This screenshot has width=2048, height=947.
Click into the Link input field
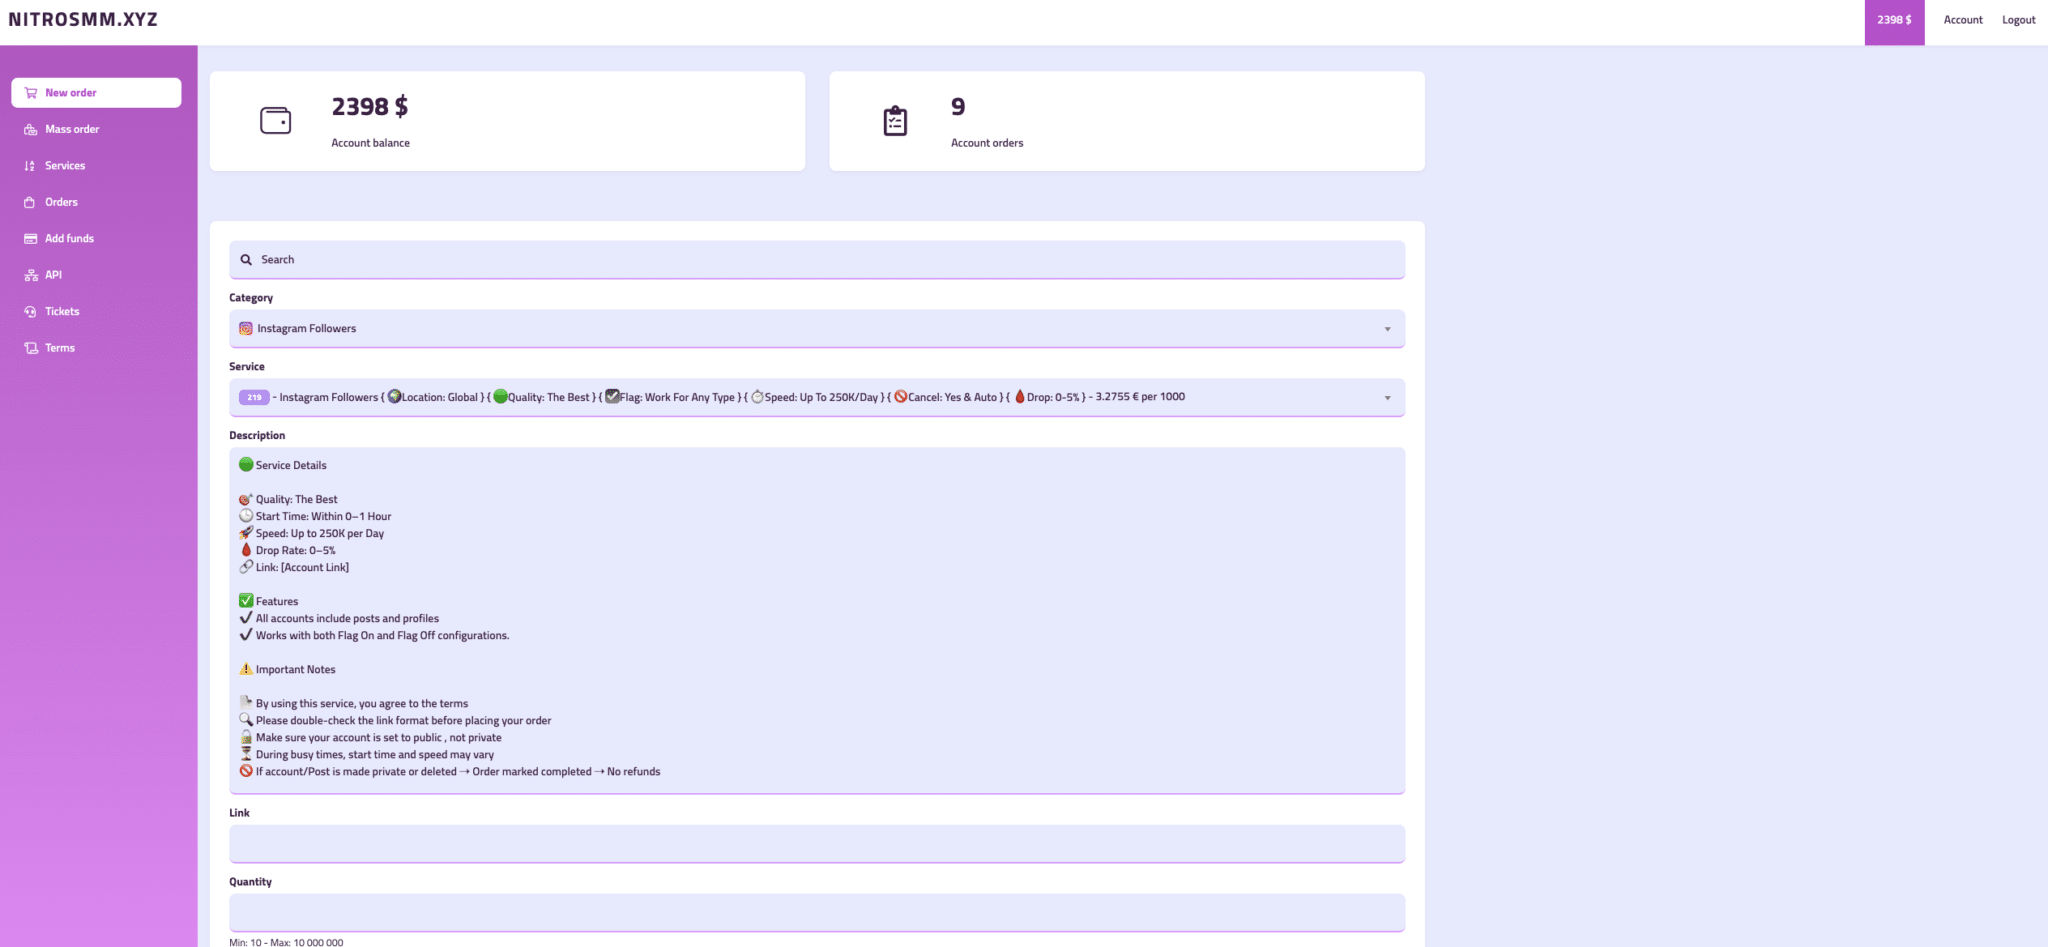tap(816, 844)
